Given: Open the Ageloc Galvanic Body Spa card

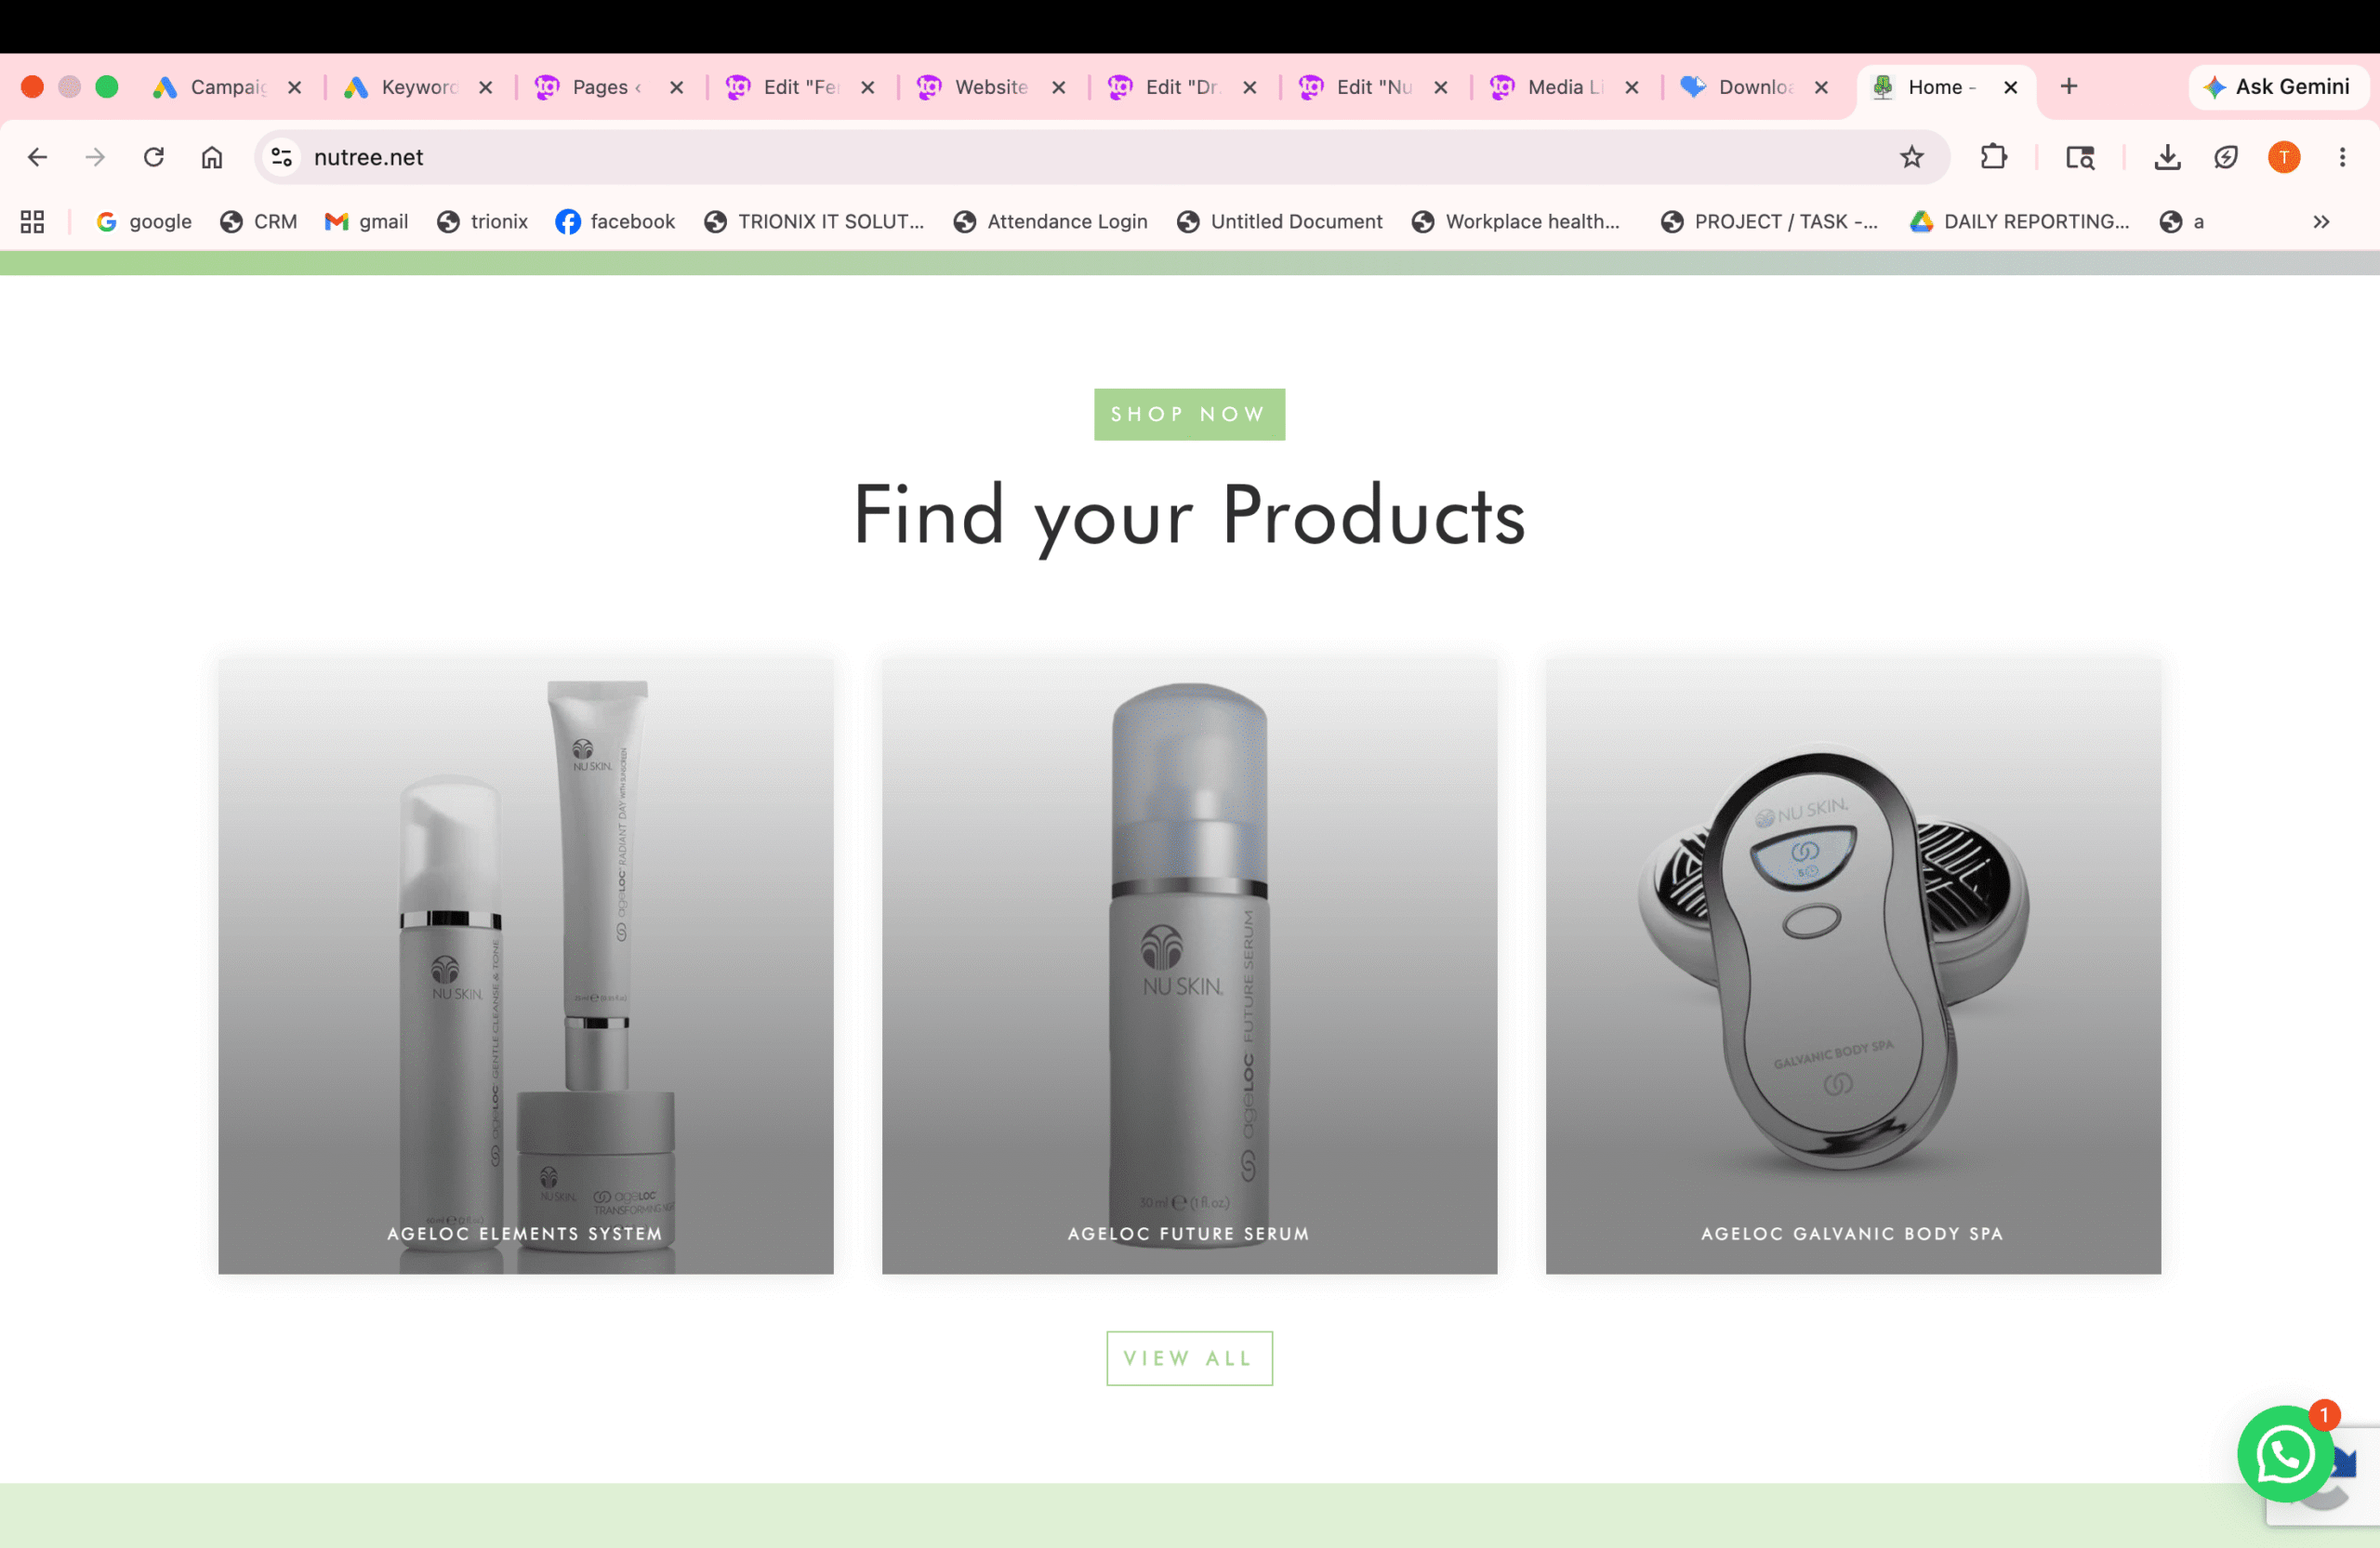Looking at the screenshot, I should pyautogui.click(x=1853, y=966).
